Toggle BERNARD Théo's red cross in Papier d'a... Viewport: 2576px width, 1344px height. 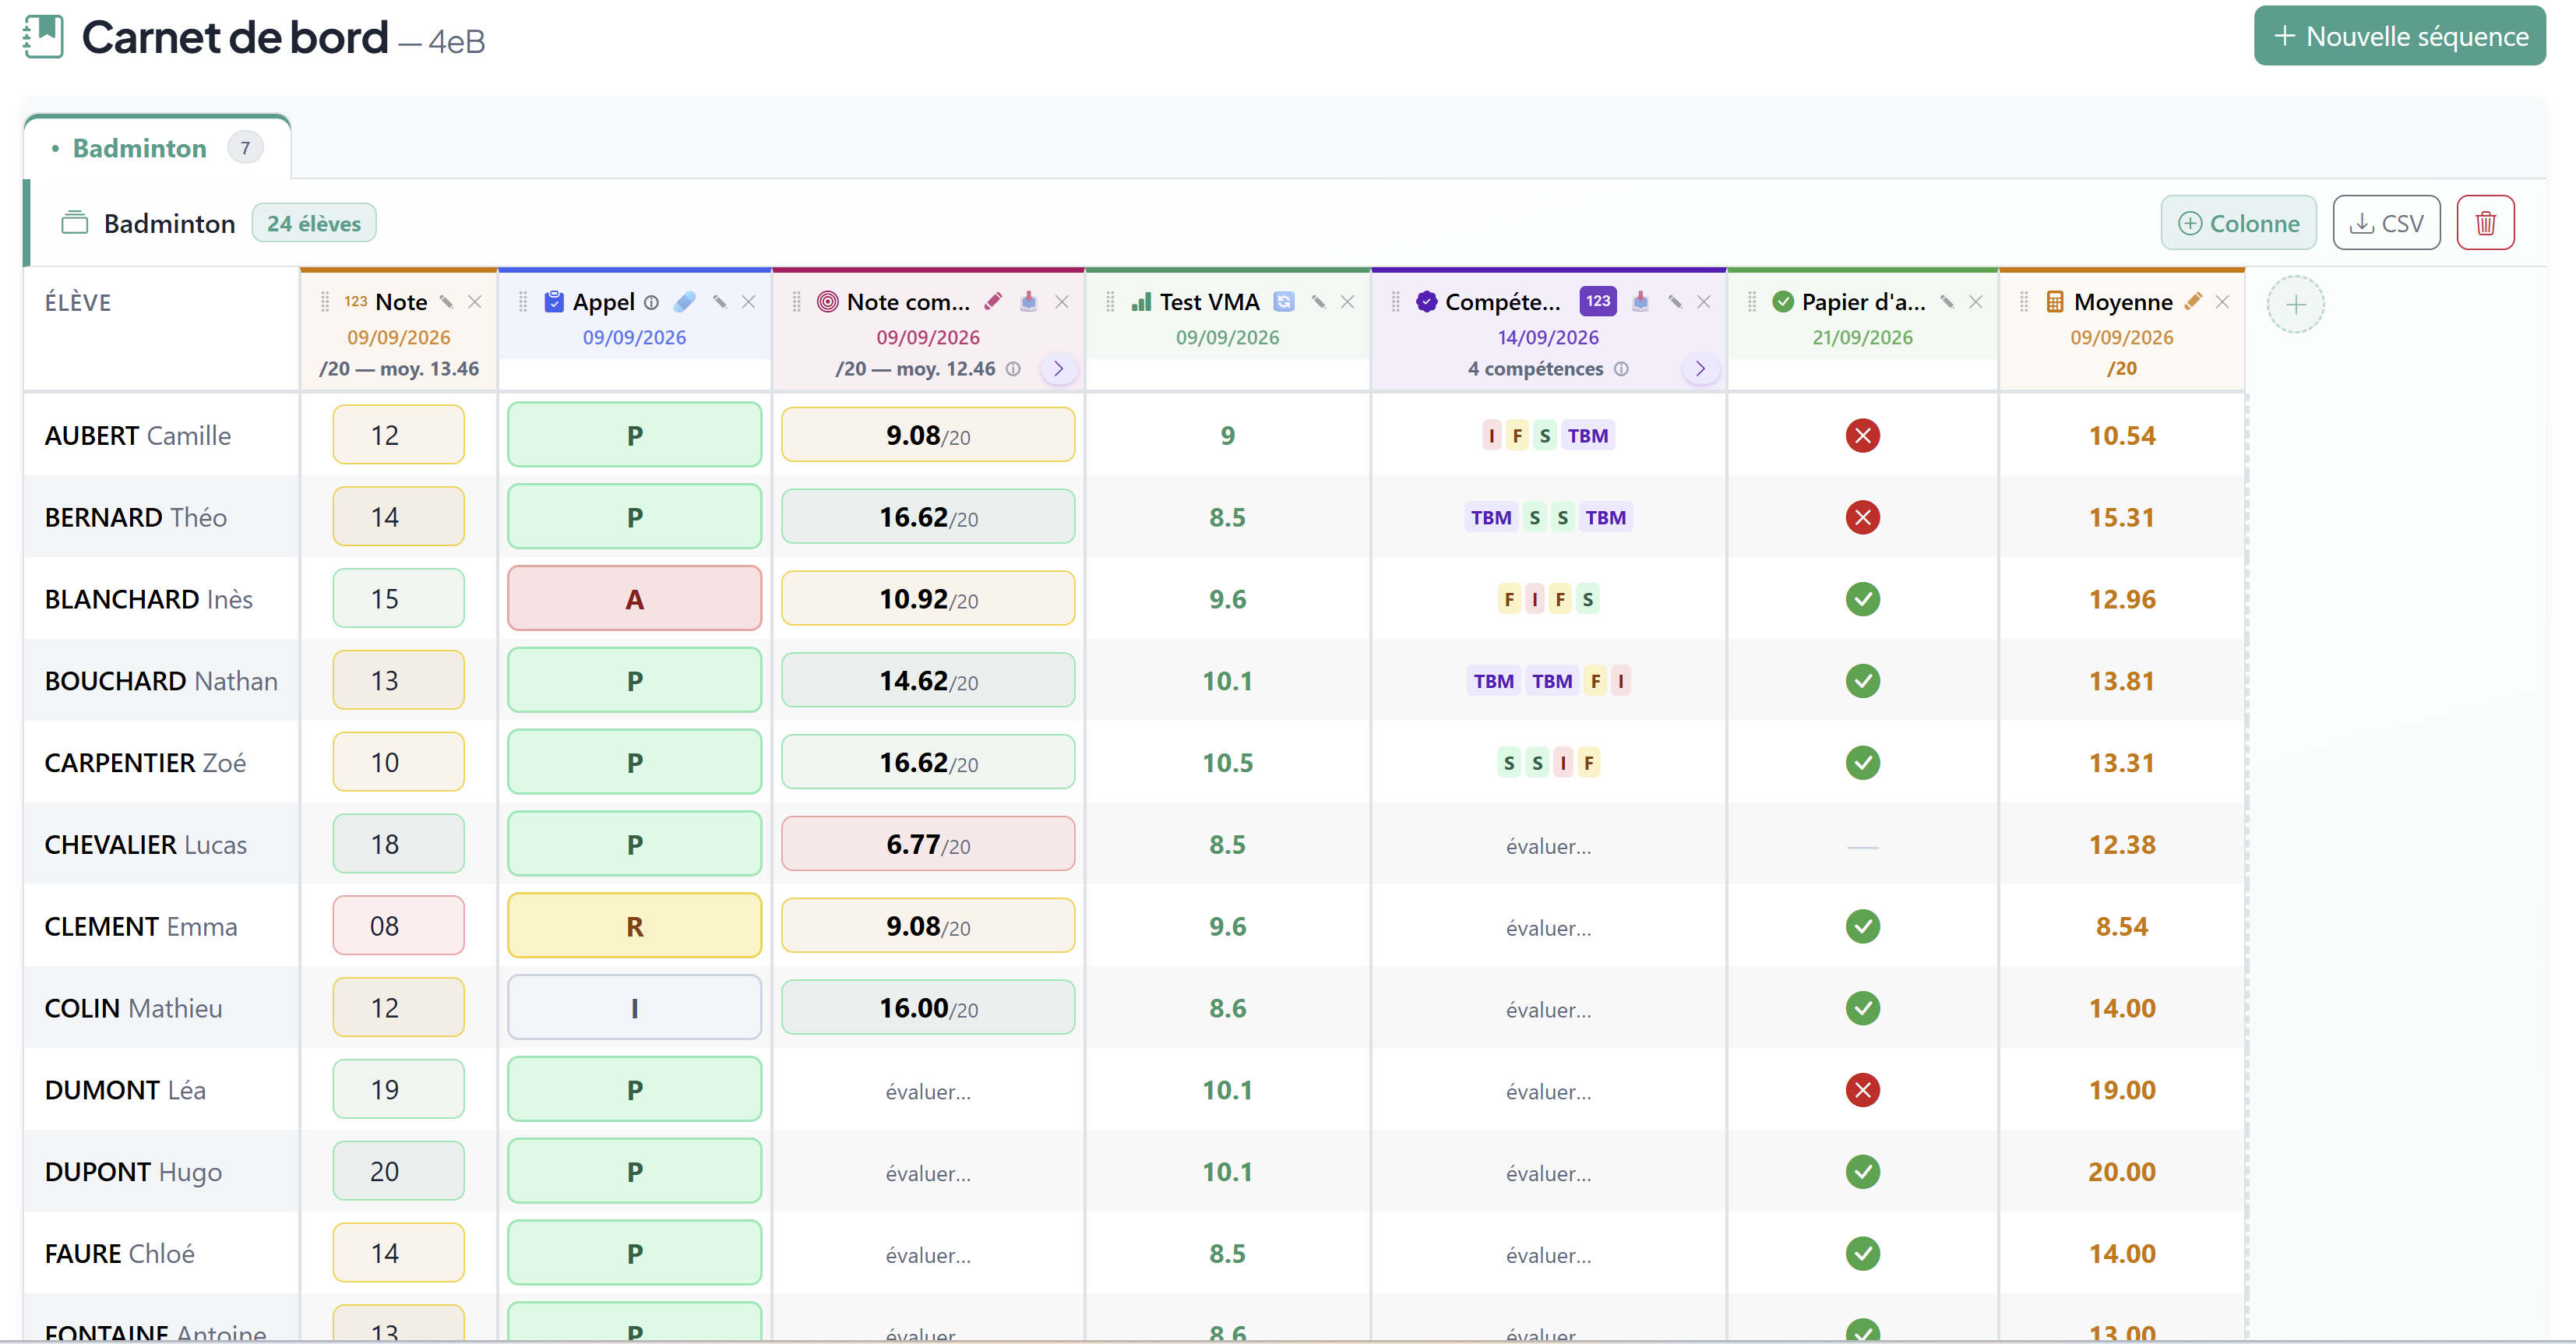pyautogui.click(x=1862, y=518)
